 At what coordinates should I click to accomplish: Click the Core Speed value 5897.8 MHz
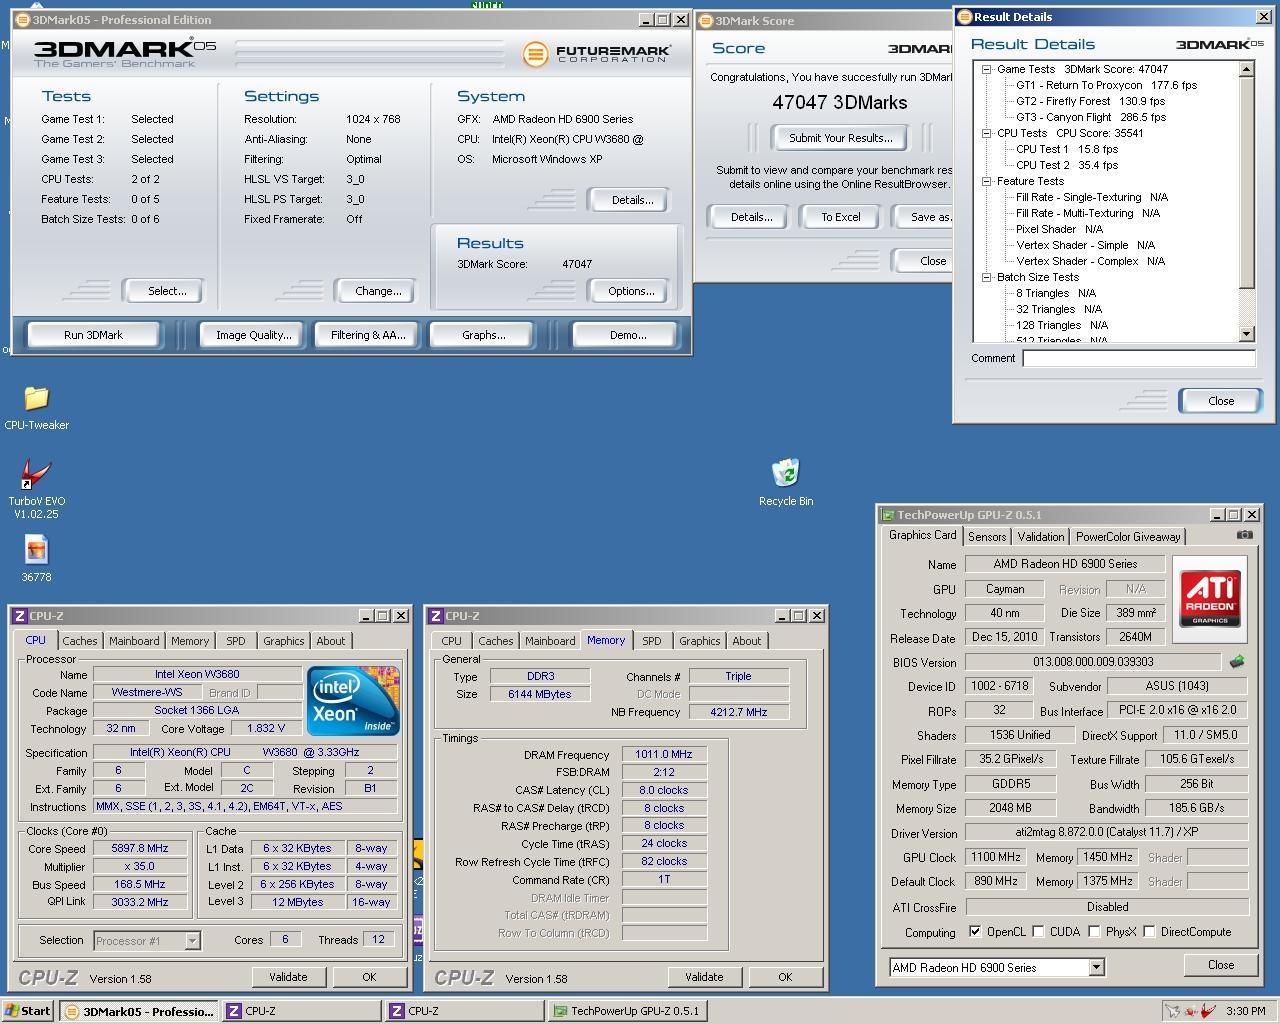(139, 848)
